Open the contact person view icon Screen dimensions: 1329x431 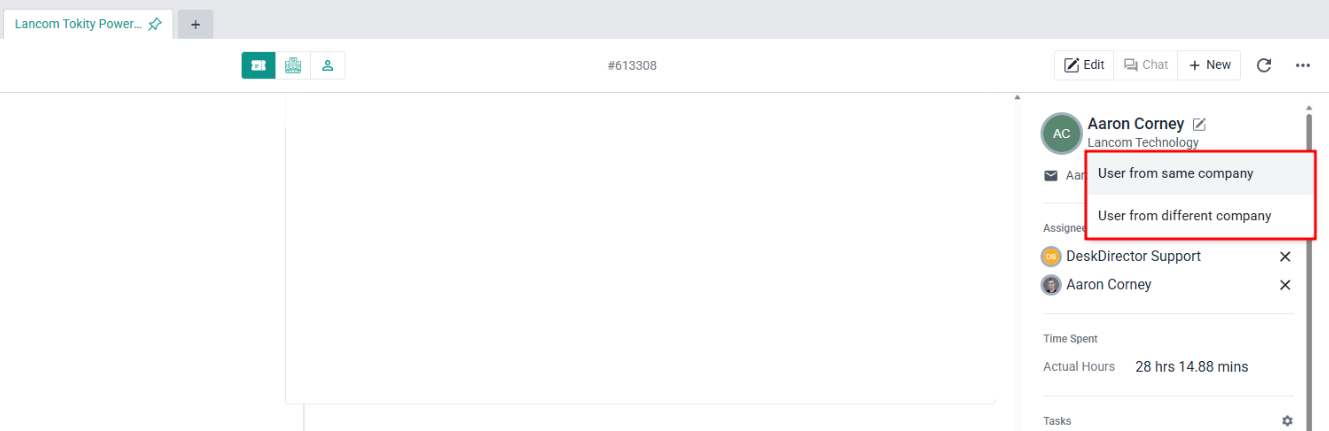coord(327,66)
